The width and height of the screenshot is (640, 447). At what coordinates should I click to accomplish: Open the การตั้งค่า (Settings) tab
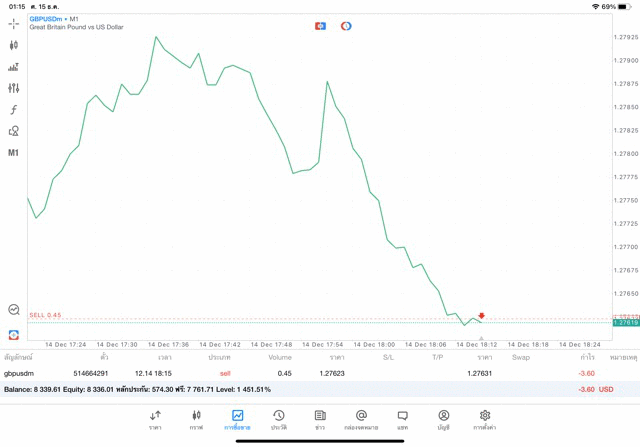(x=485, y=419)
